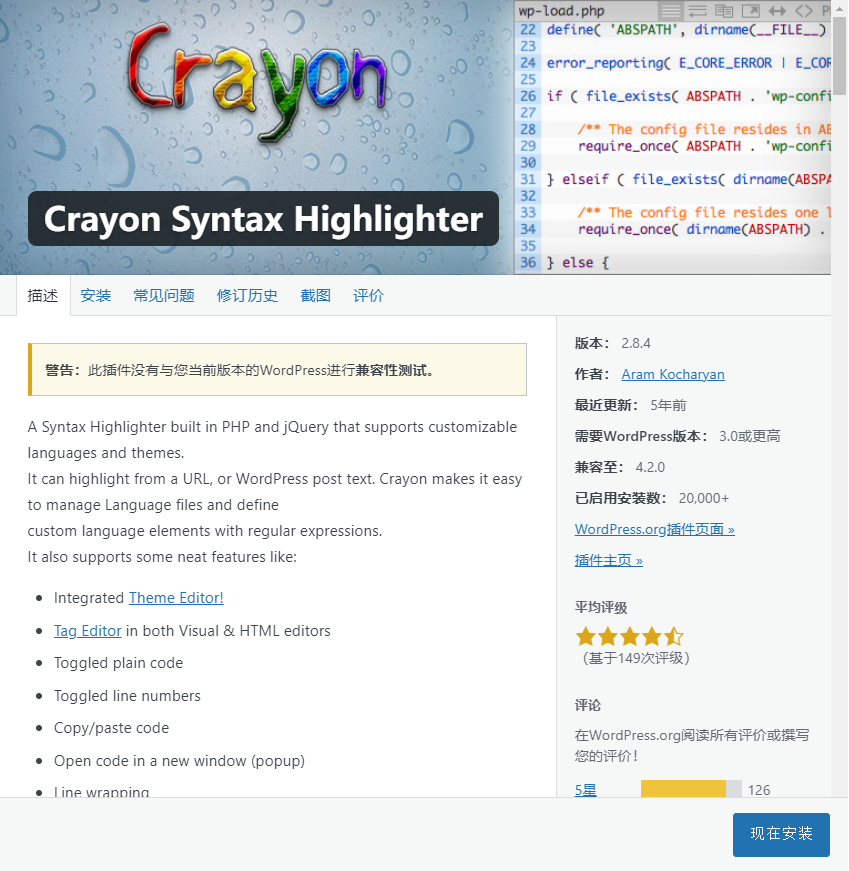Viewport: 849px width, 871px height.
Task: Go to the 评价 tab
Action: pos(368,296)
